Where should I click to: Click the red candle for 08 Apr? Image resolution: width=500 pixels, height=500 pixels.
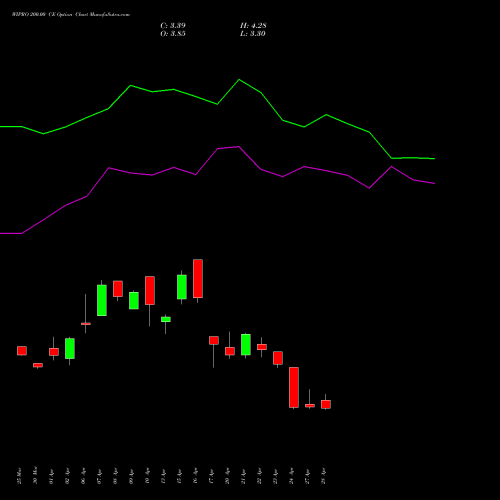point(118,289)
